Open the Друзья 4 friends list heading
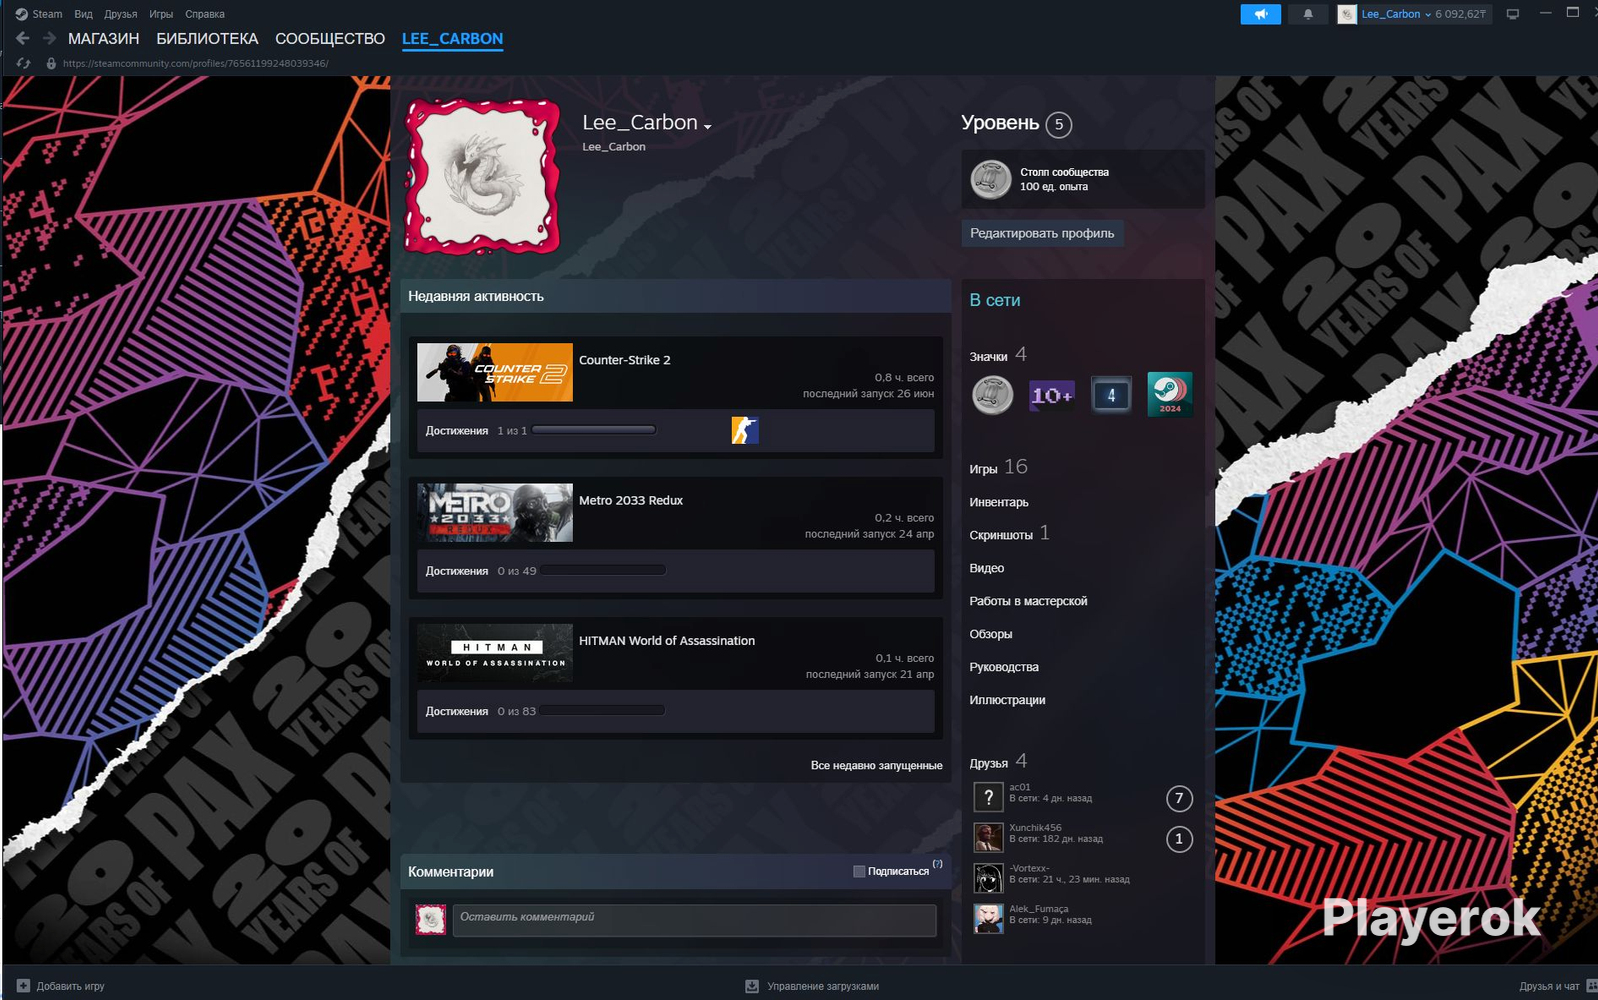1598x1000 pixels. [x=998, y=762]
